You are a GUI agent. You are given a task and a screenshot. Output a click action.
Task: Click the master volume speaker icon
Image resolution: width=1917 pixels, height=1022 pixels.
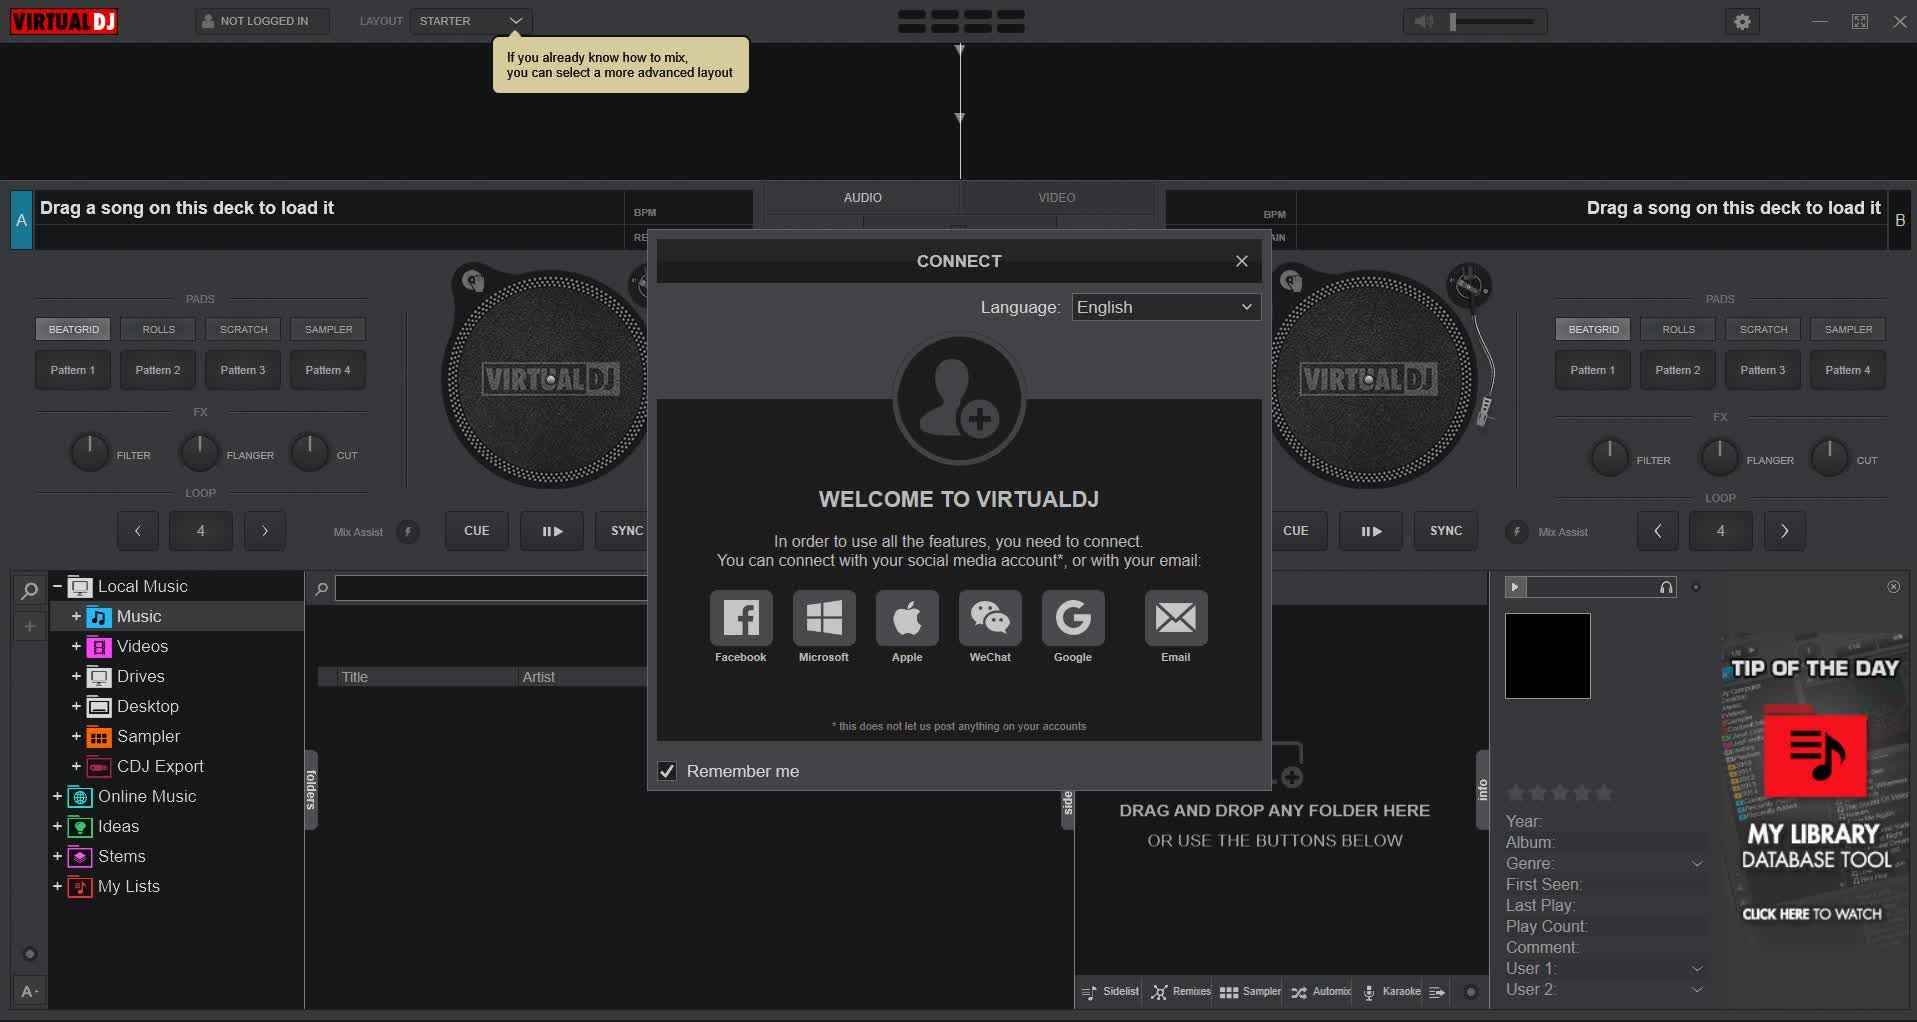point(1424,21)
